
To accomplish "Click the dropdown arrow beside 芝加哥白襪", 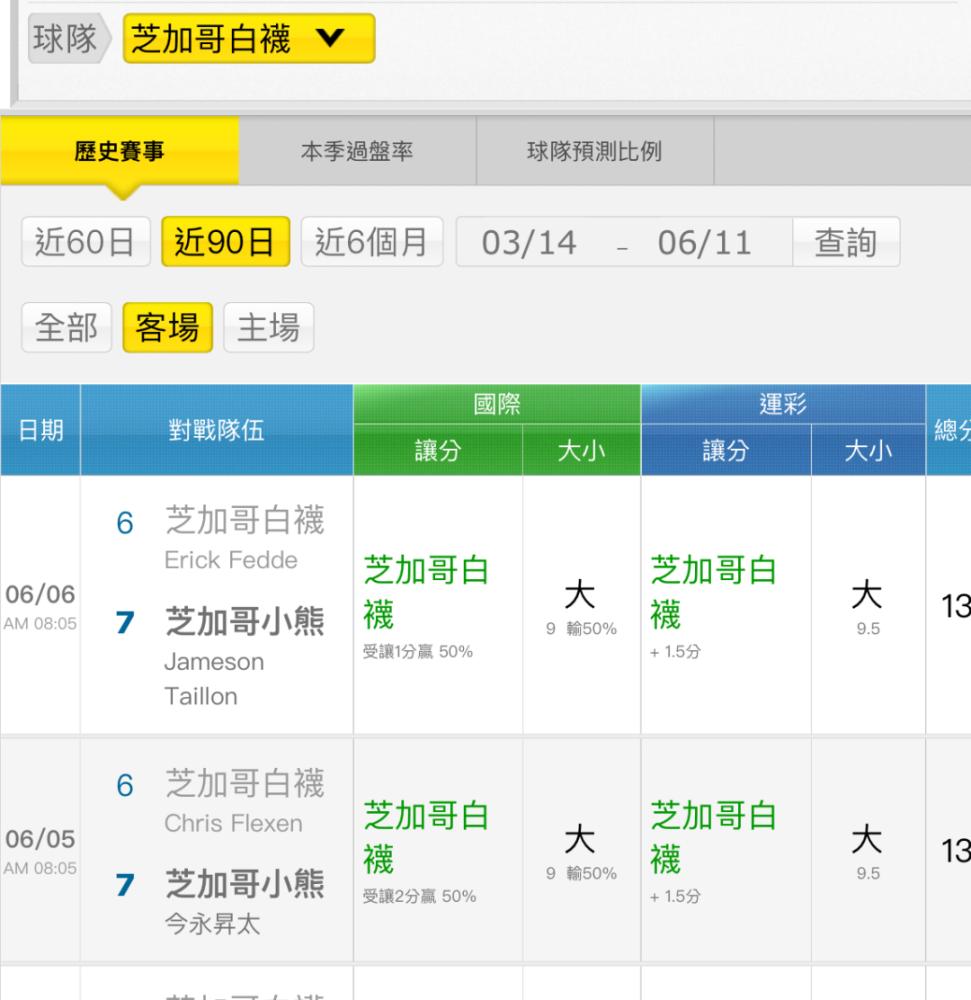I will tap(330, 38).
